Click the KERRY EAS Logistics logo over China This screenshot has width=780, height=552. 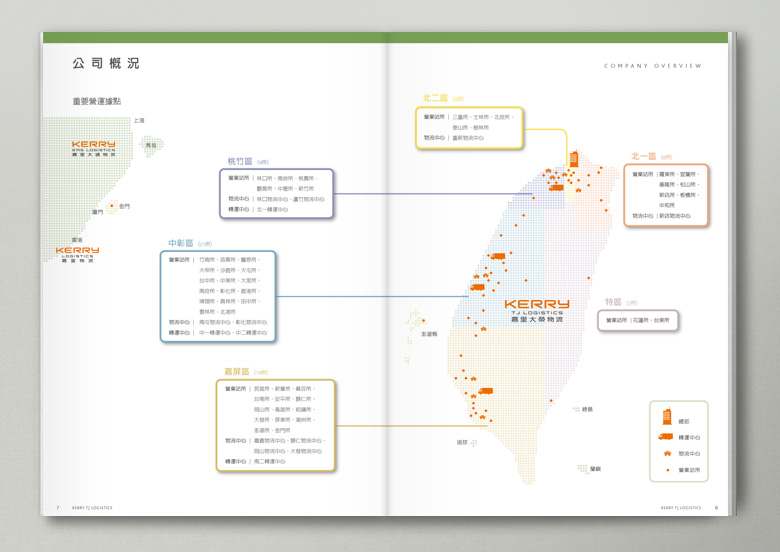94,149
